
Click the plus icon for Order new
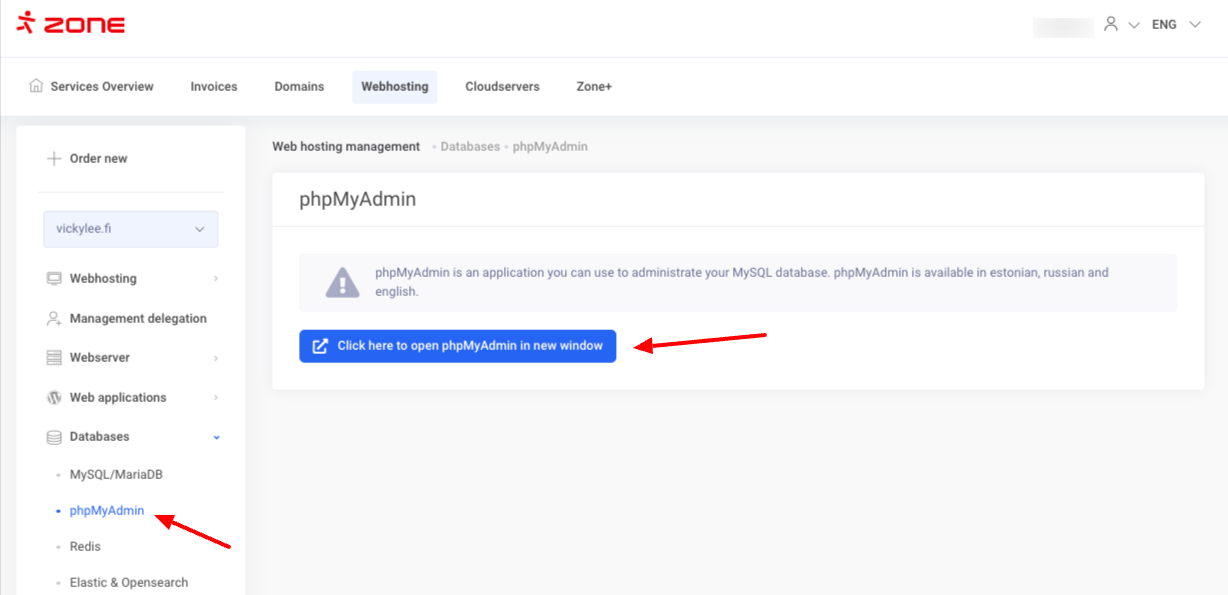click(54, 158)
